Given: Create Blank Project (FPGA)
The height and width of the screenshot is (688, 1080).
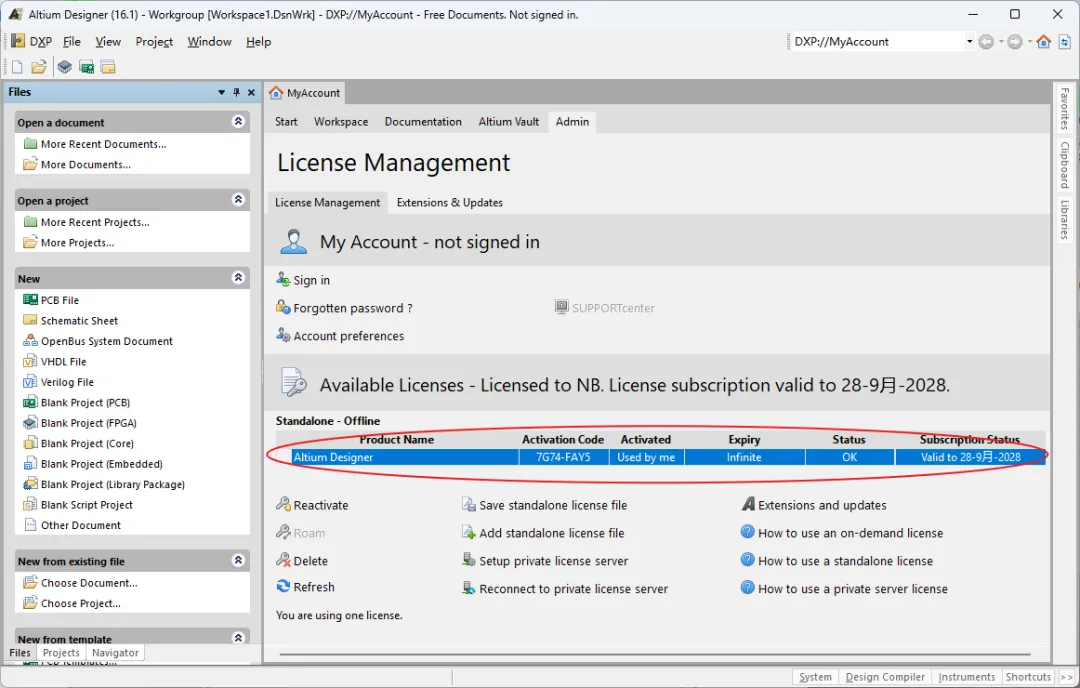Looking at the screenshot, I should (x=89, y=423).
